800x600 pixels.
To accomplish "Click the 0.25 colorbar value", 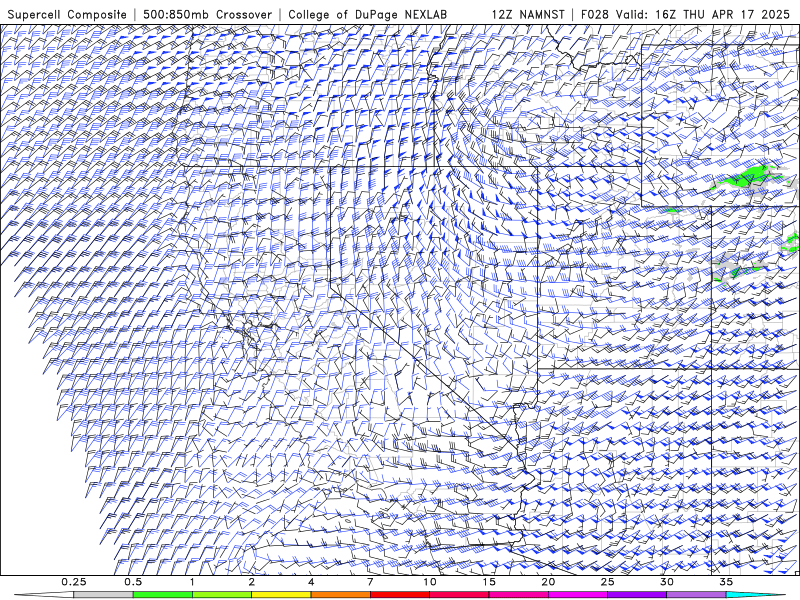I will tap(74, 582).
